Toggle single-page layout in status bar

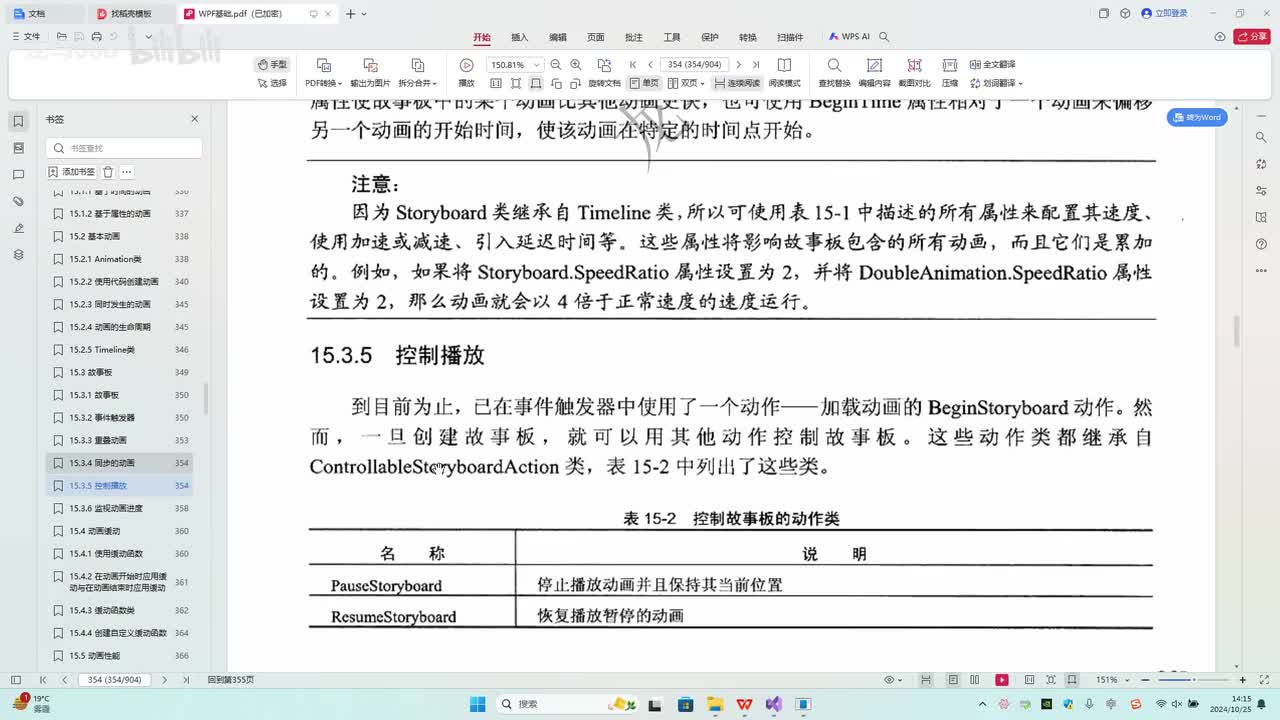click(952, 679)
